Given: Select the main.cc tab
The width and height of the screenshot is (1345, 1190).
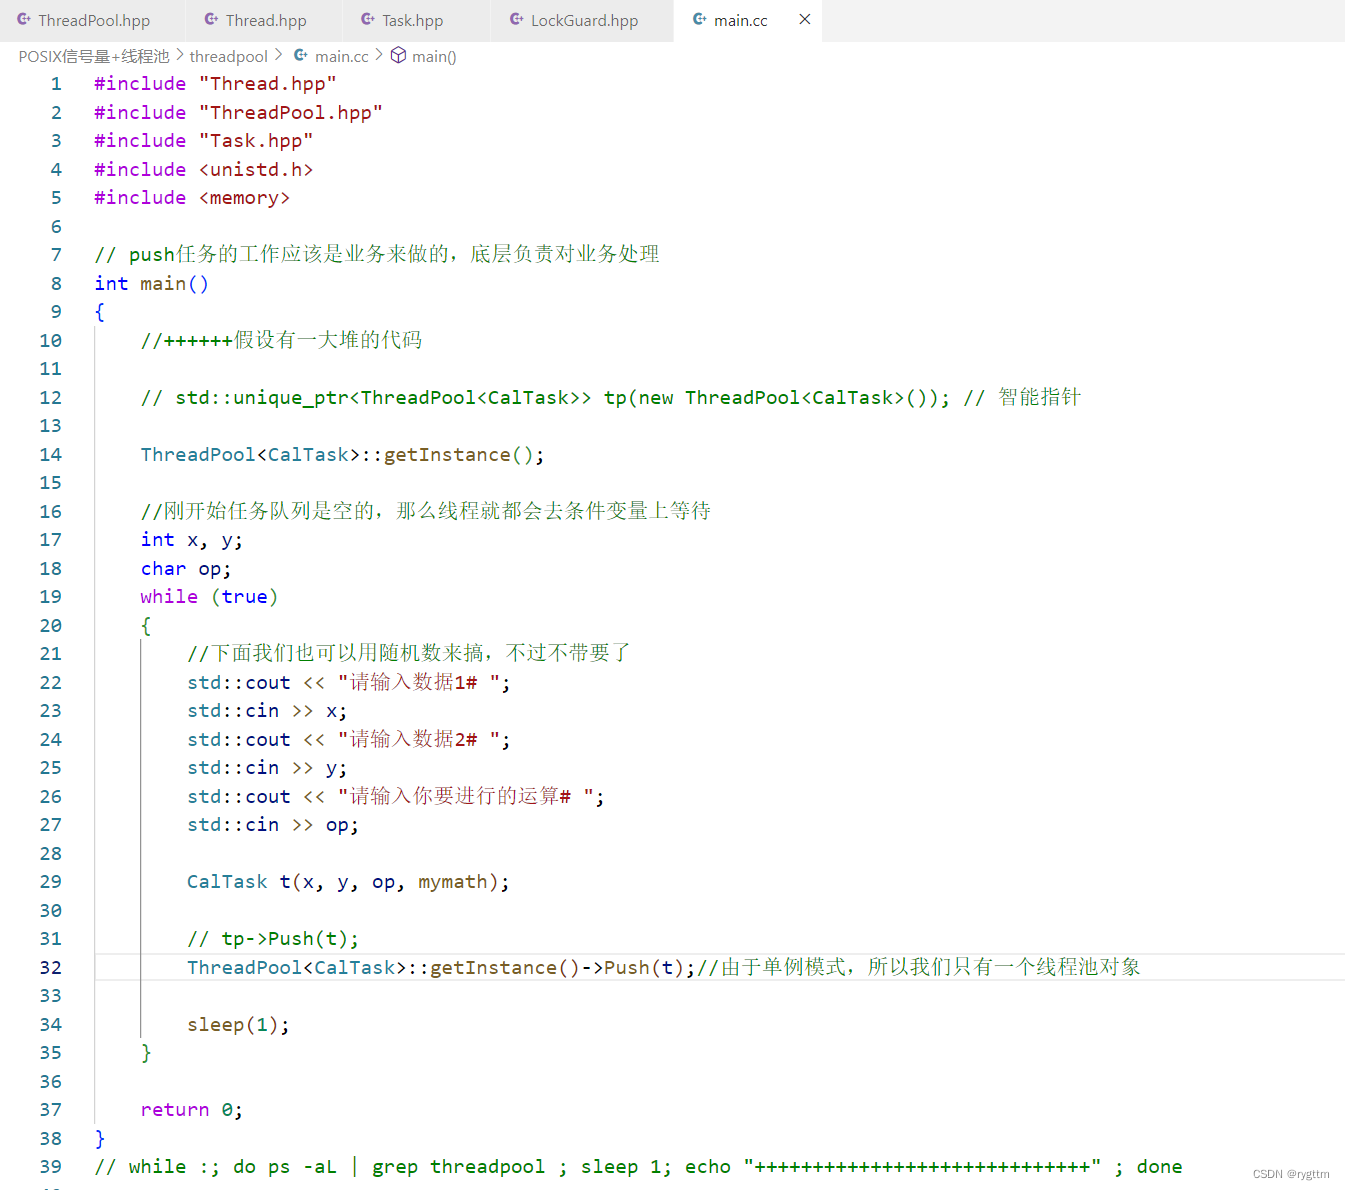Looking at the screenshot, I should 740,20.
